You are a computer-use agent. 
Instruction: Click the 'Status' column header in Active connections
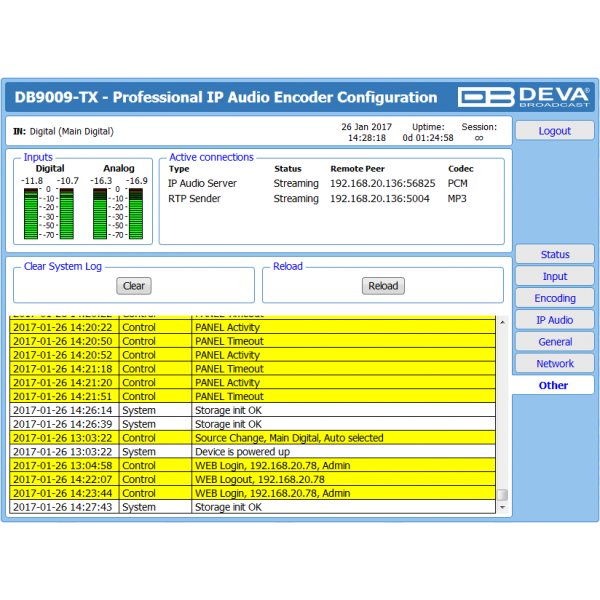[x=288, y=169]
